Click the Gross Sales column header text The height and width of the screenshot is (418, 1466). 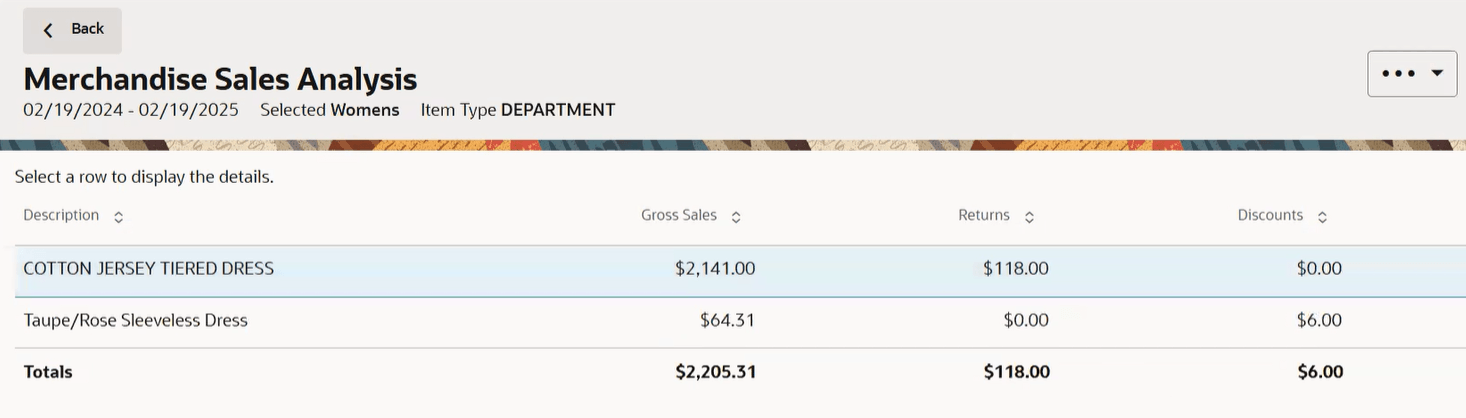[679, 215]
